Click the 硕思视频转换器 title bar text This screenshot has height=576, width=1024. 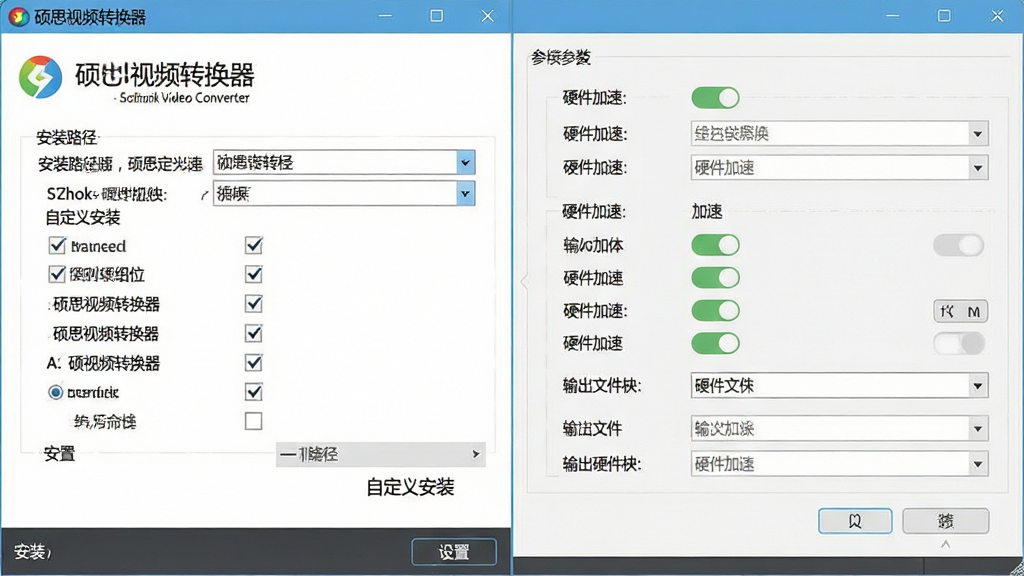(x=90, y=17)
